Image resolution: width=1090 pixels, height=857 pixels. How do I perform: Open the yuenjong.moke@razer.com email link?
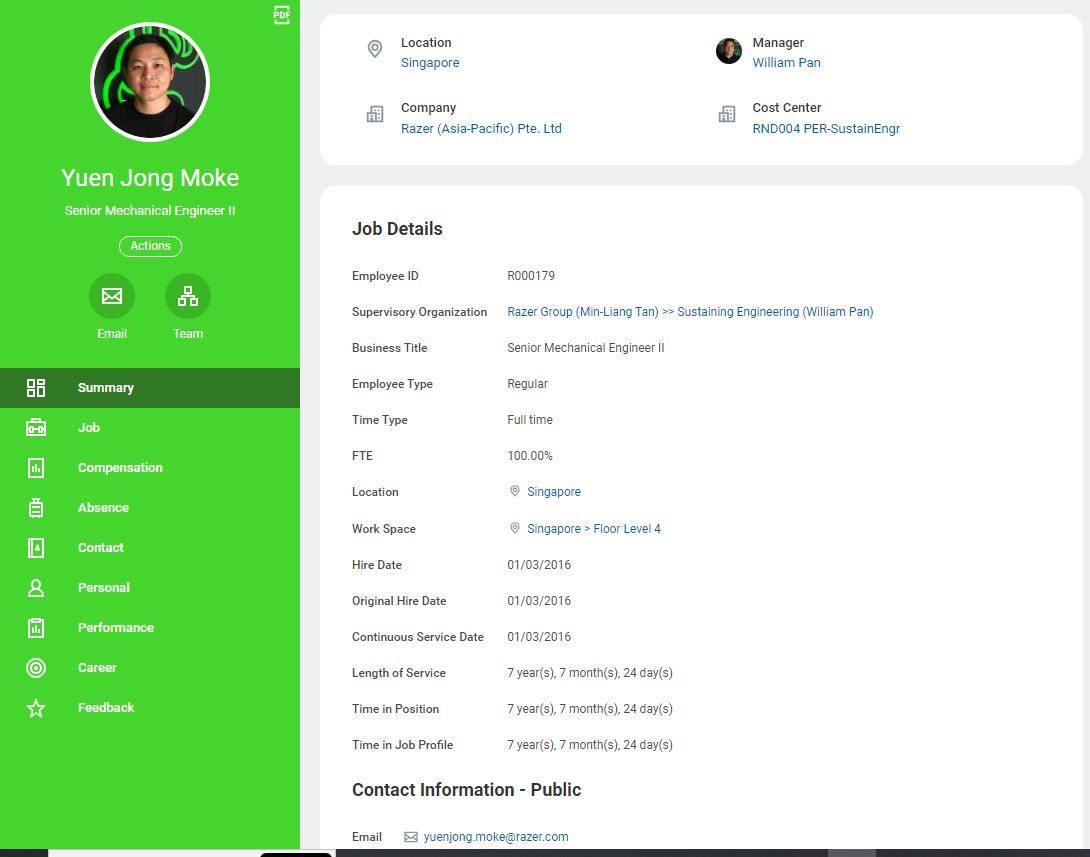click(x=496, y=837)
